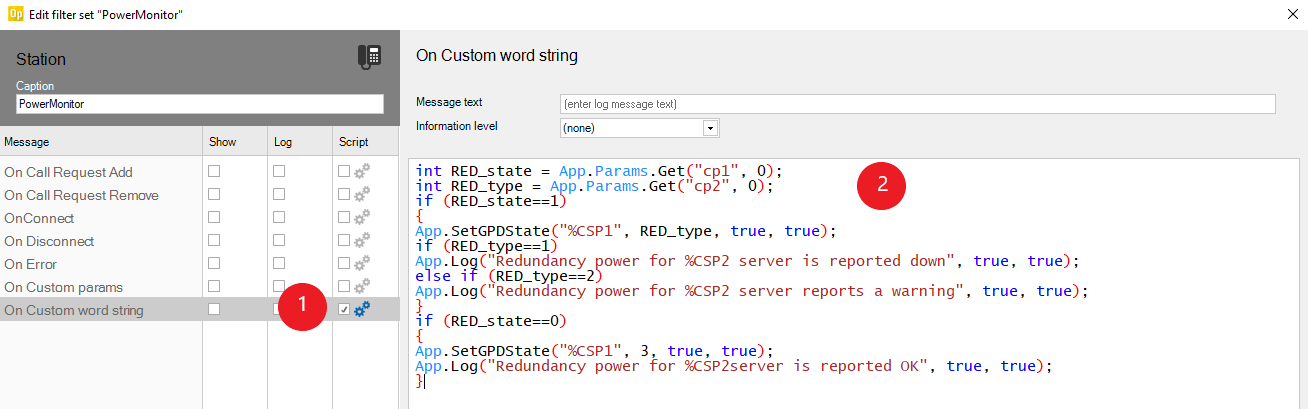1308x409 pixels.
Task: Open the On Custom params script gear
Action: 362,287
